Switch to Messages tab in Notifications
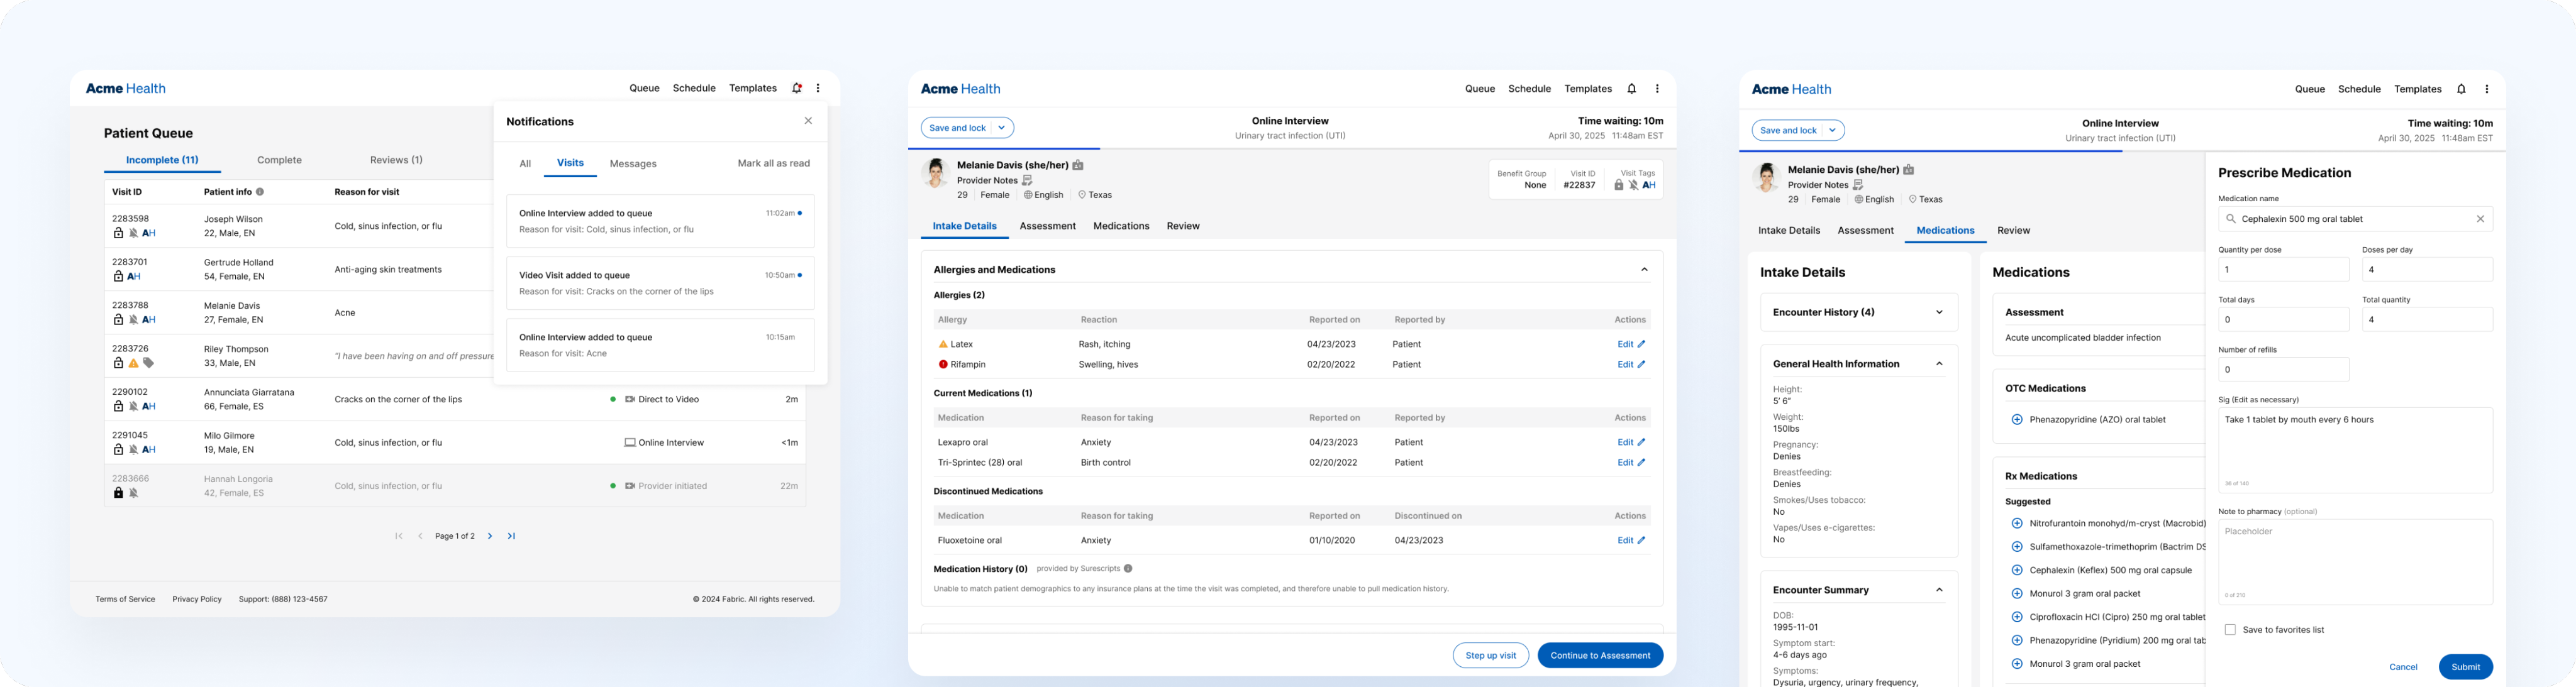This screenshot has width=2576, height=687. pos(633,164)
